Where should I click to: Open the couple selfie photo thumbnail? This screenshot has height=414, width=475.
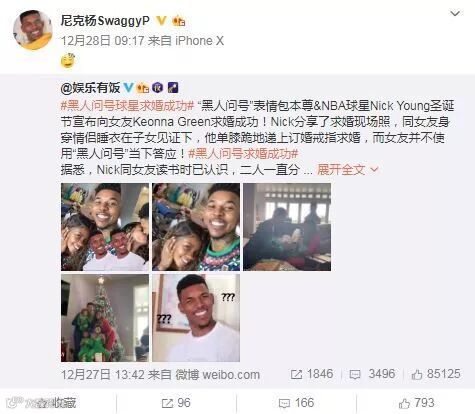point(196,227)
